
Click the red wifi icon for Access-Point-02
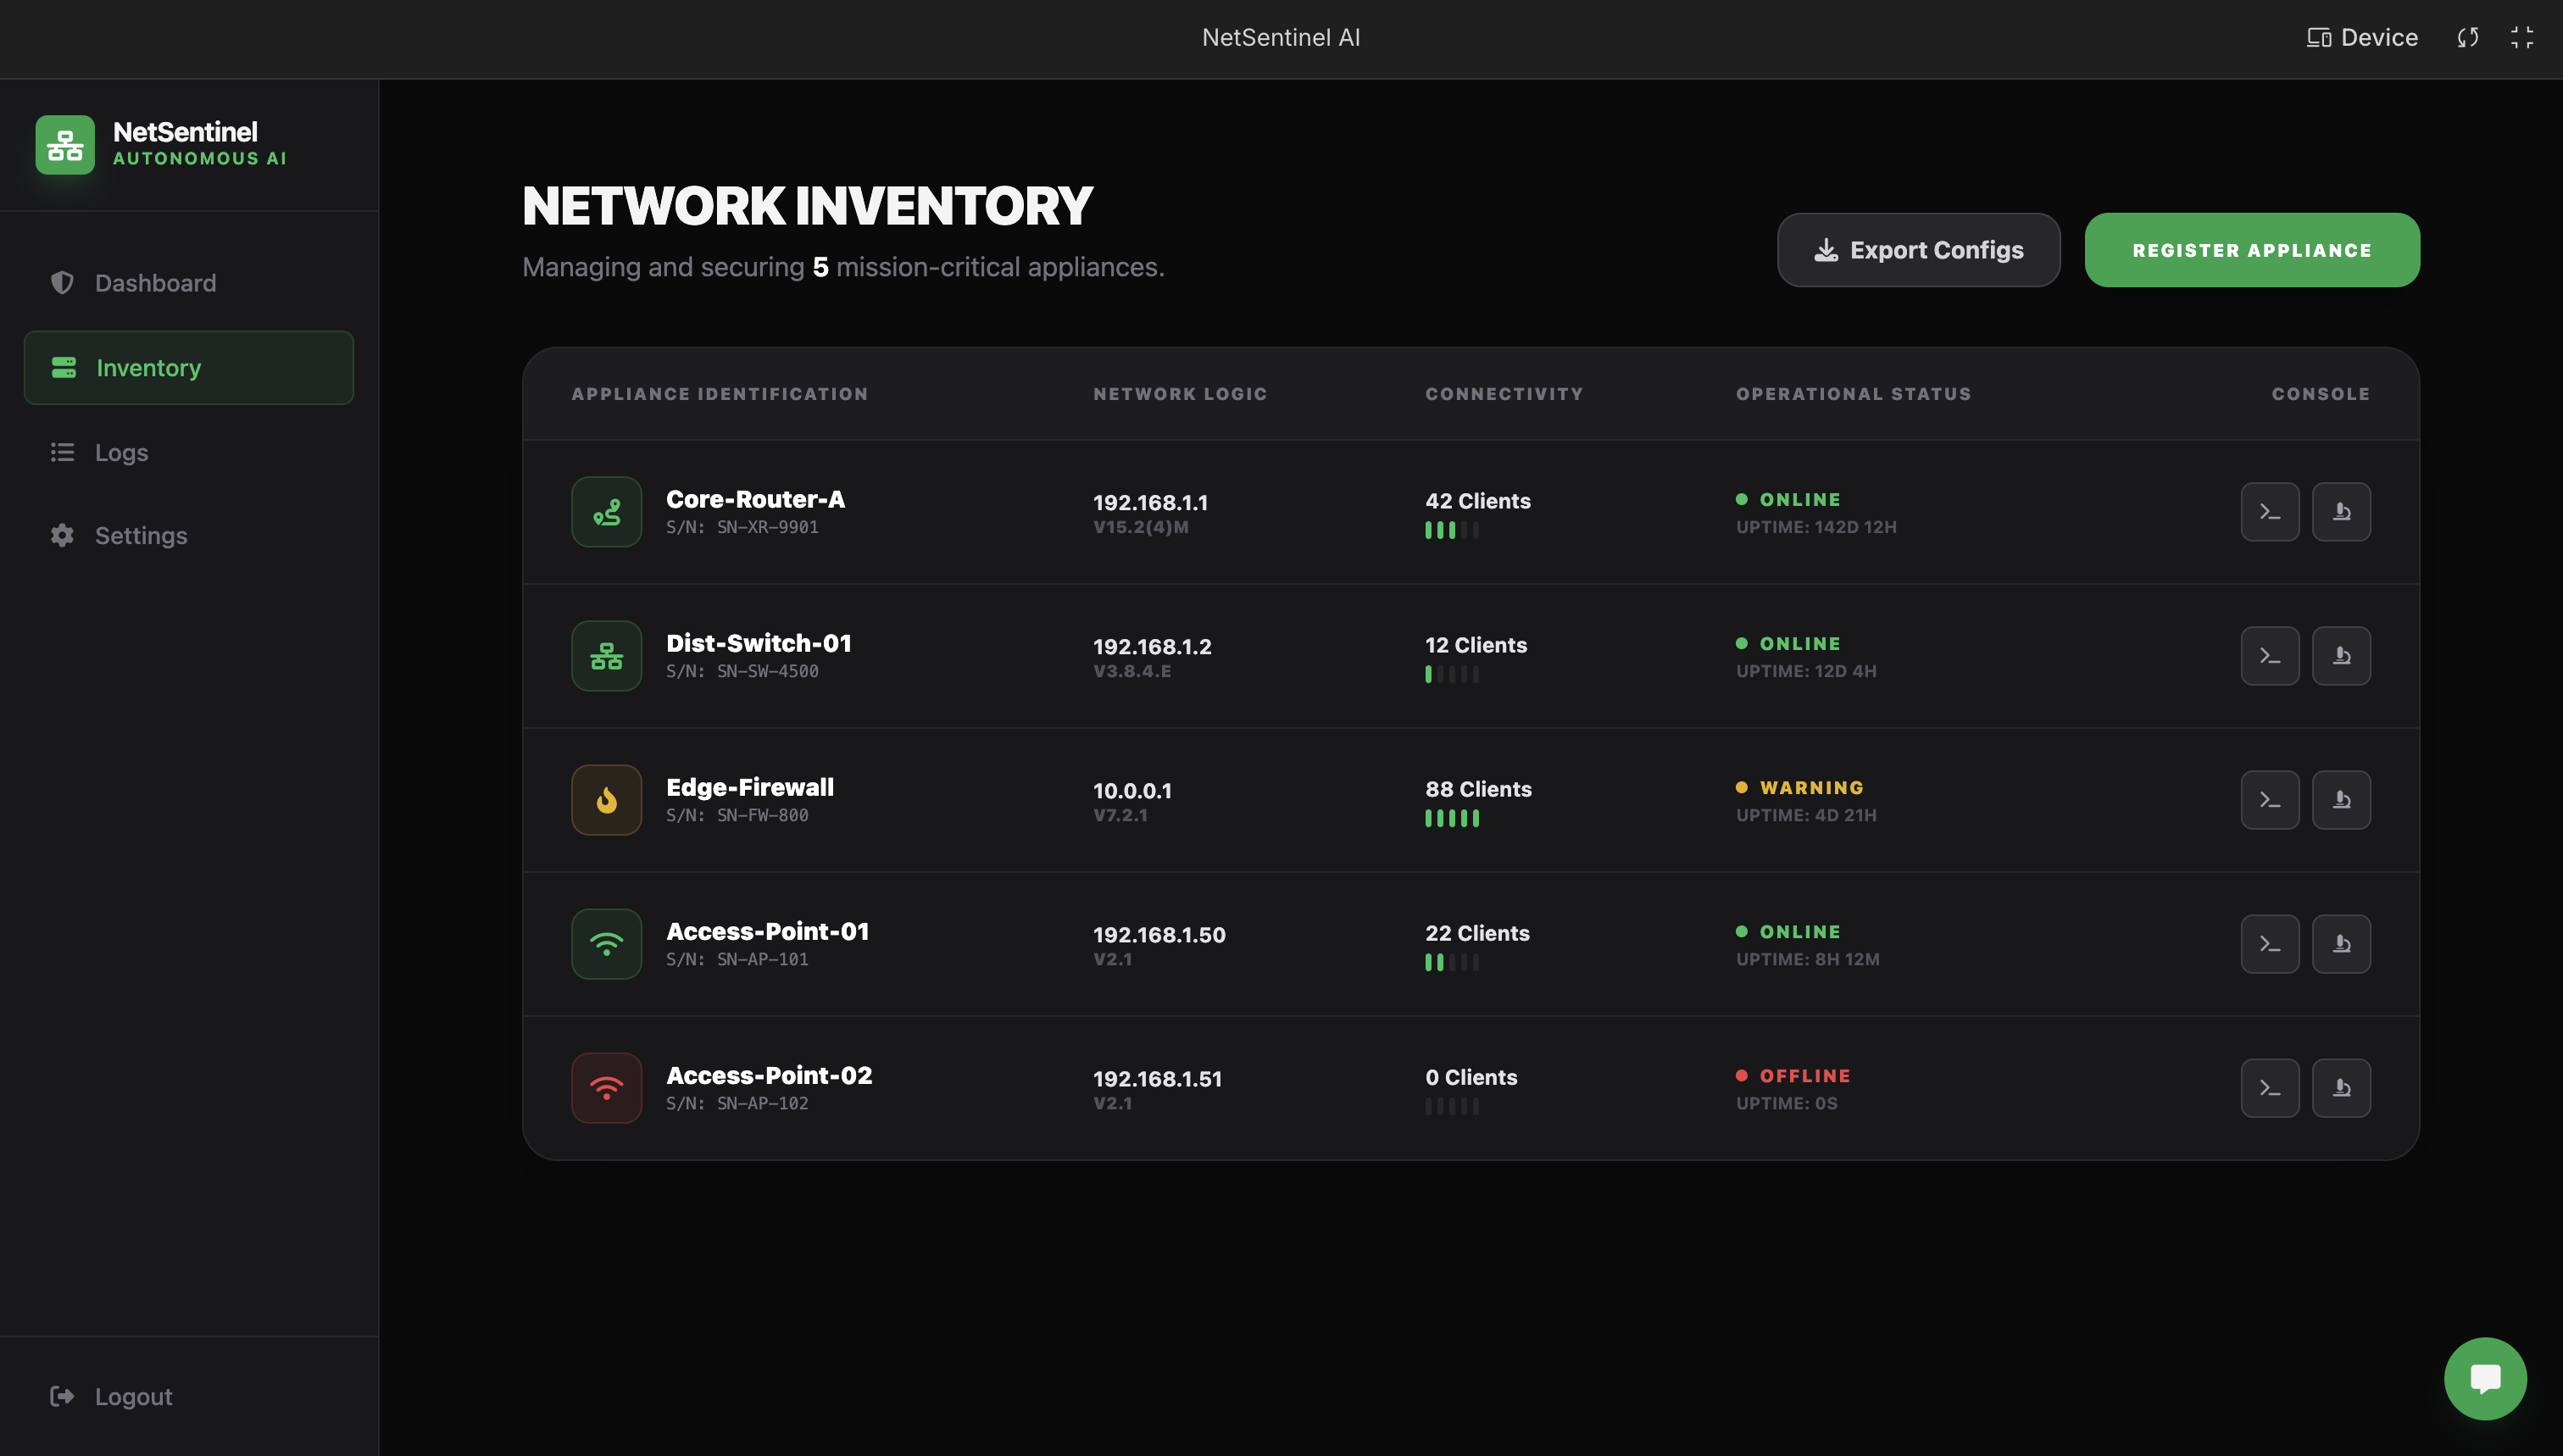(606, 1088)
